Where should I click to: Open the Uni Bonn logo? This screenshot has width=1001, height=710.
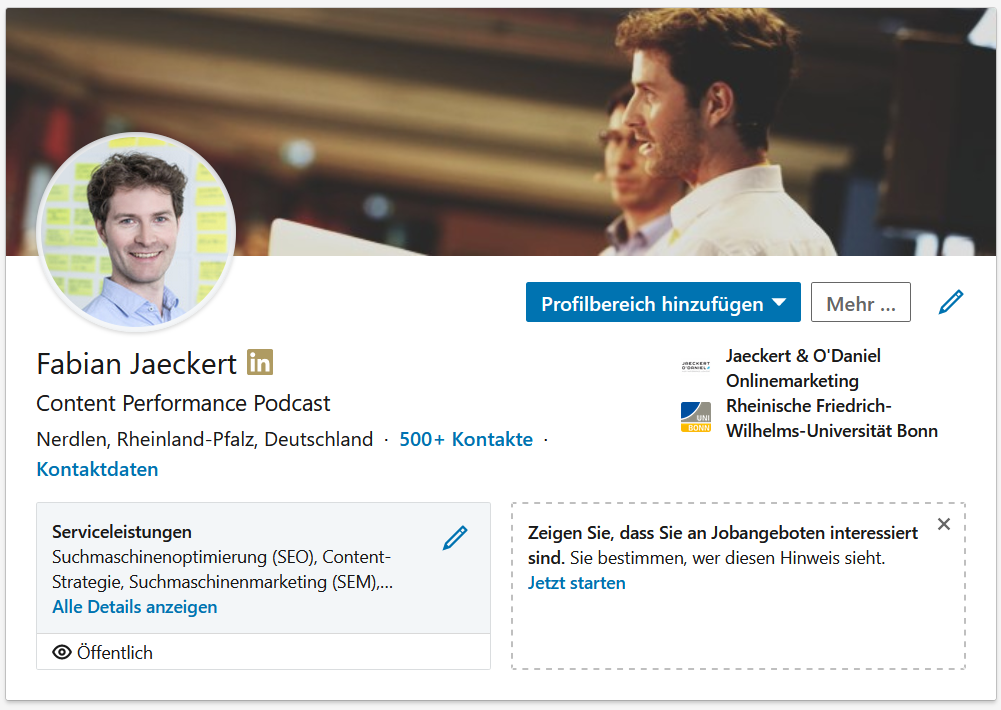(696, 417)
